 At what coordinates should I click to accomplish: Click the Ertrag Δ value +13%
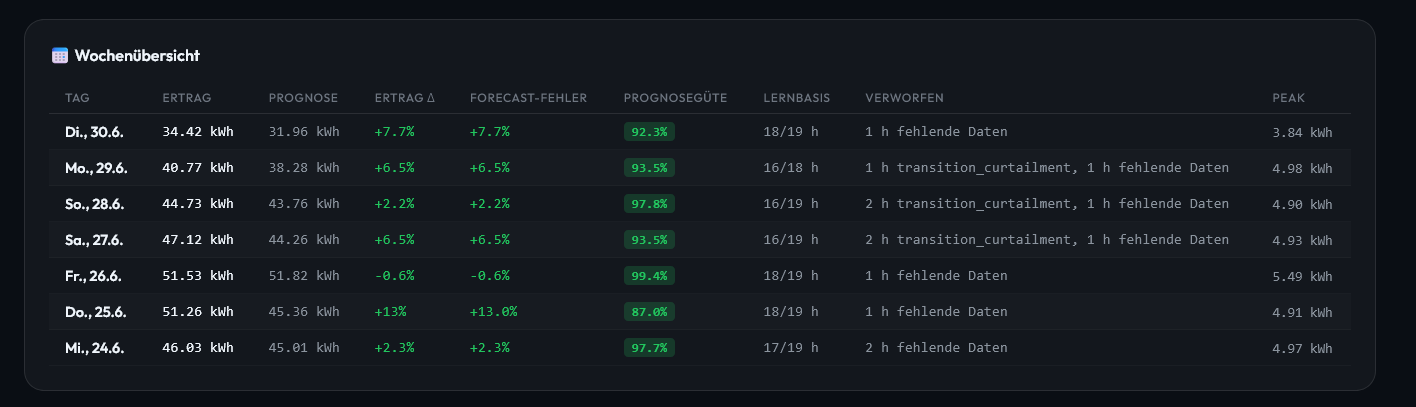(x=390, y=312)
